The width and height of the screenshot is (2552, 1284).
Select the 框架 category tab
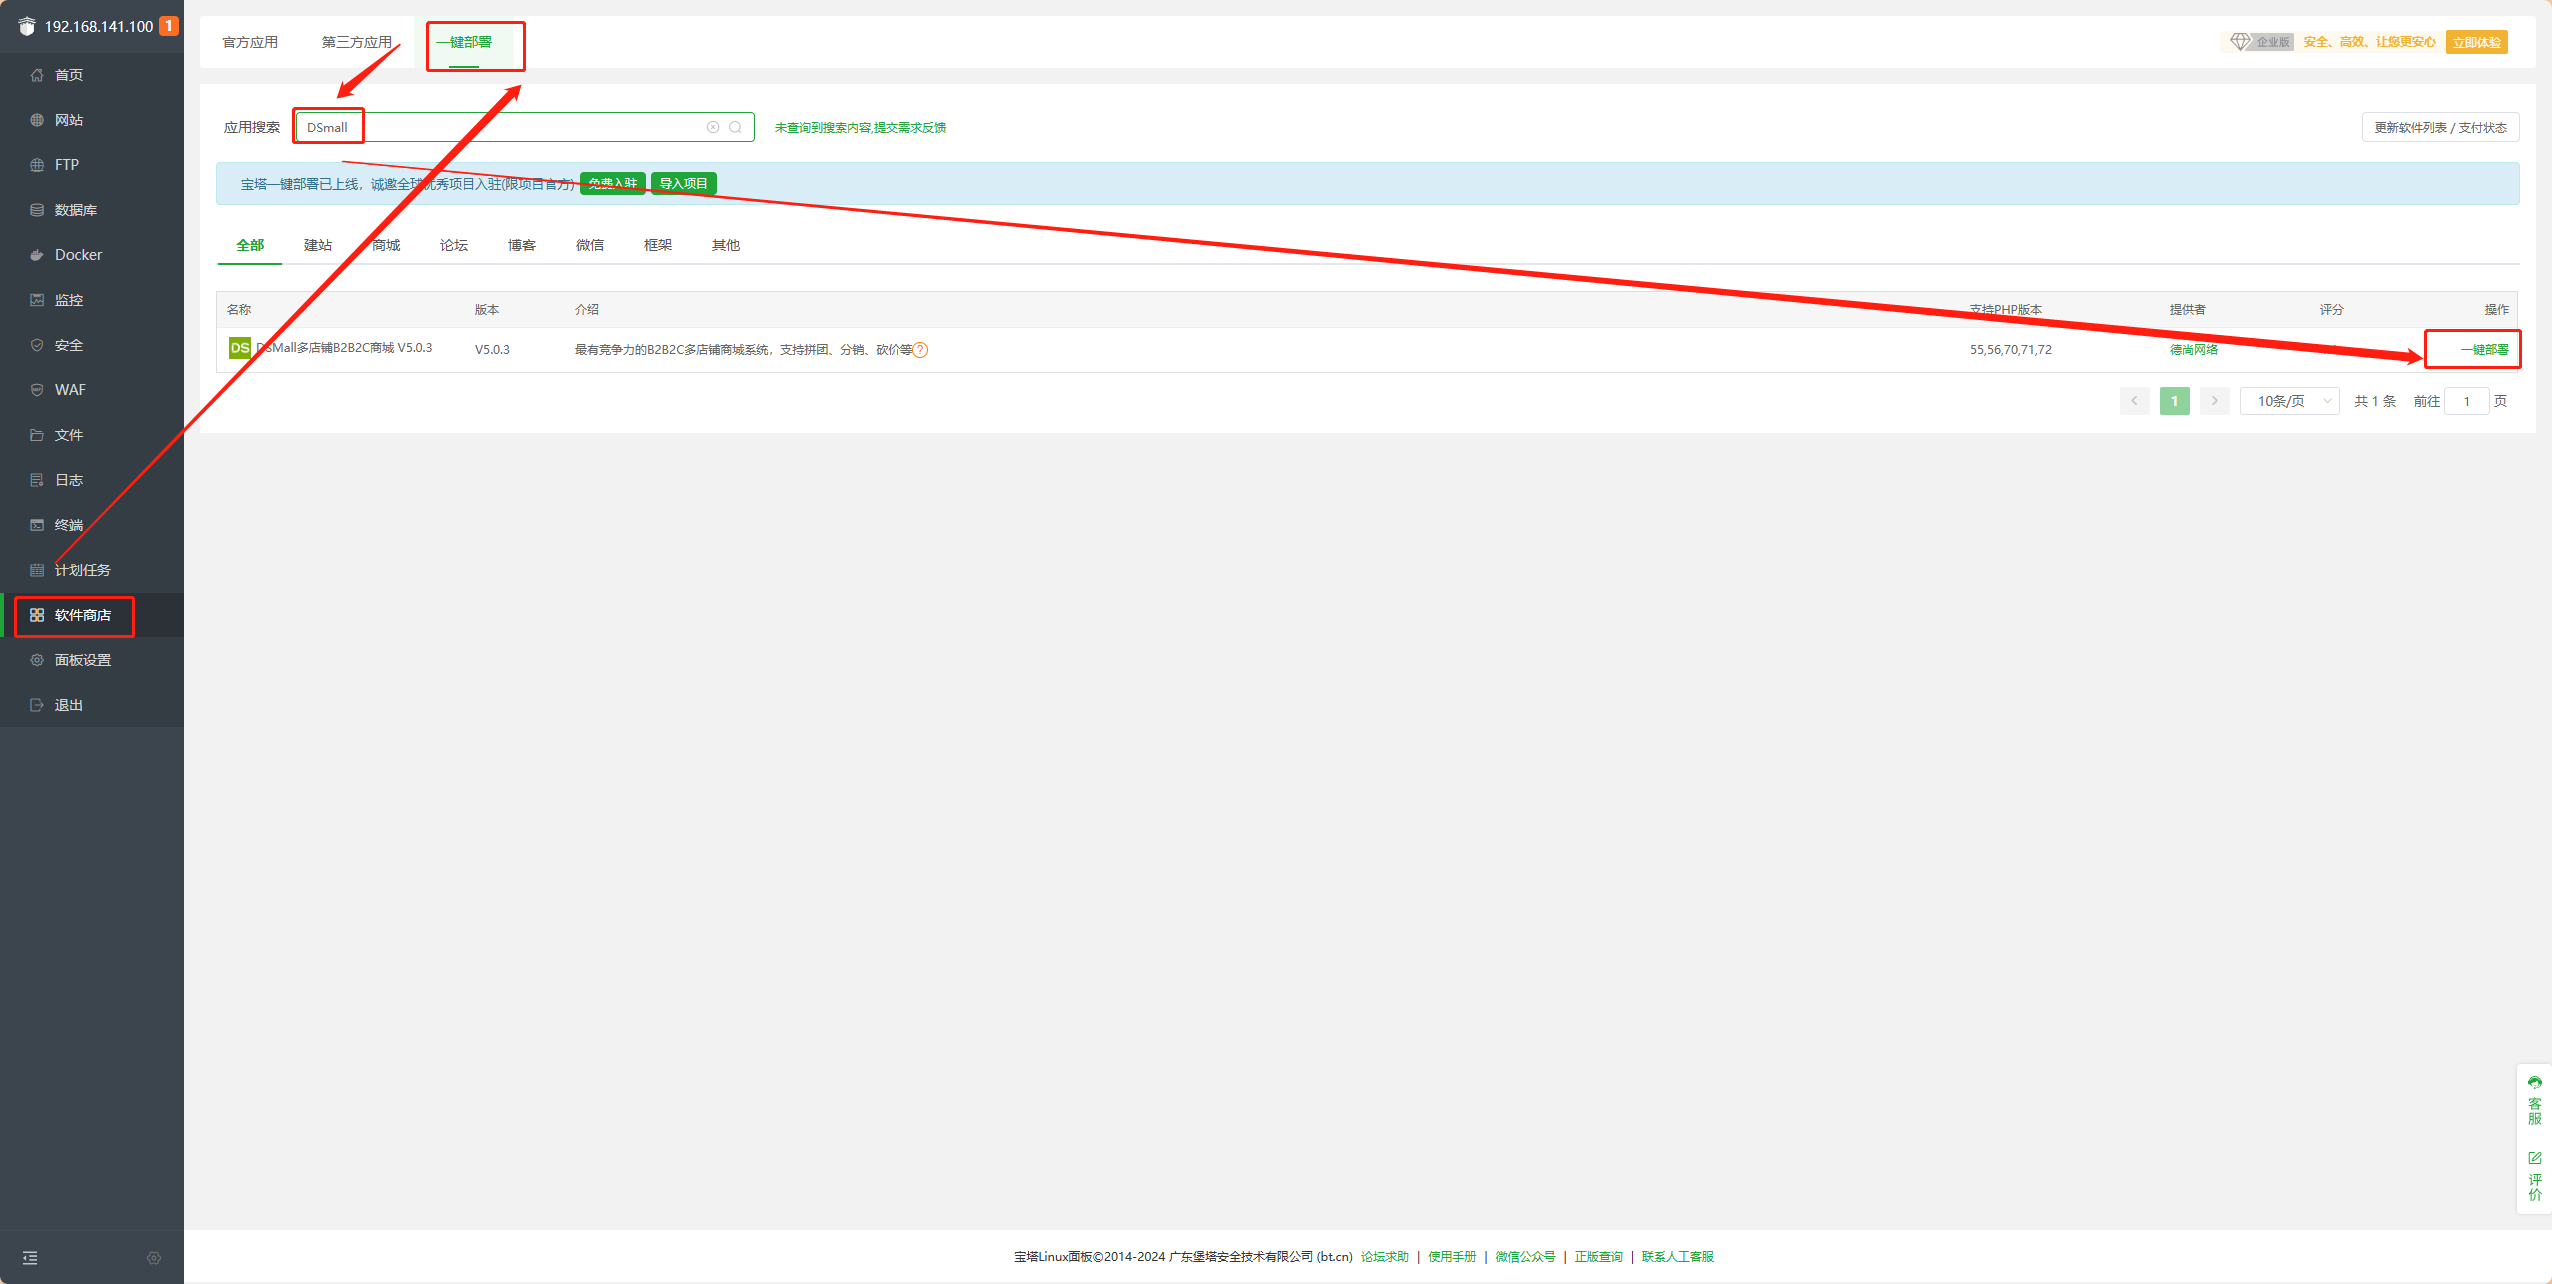click(x=658, y=245)
